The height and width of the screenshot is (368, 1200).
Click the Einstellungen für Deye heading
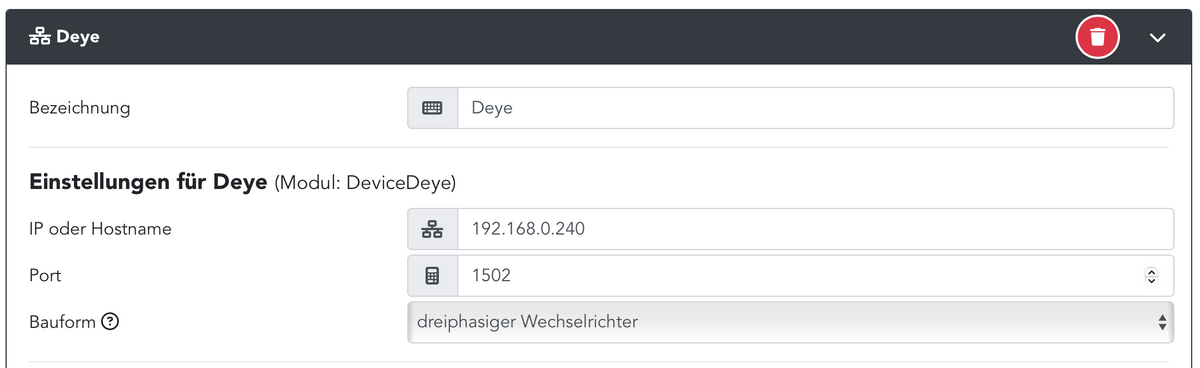[x=148, y=183]
